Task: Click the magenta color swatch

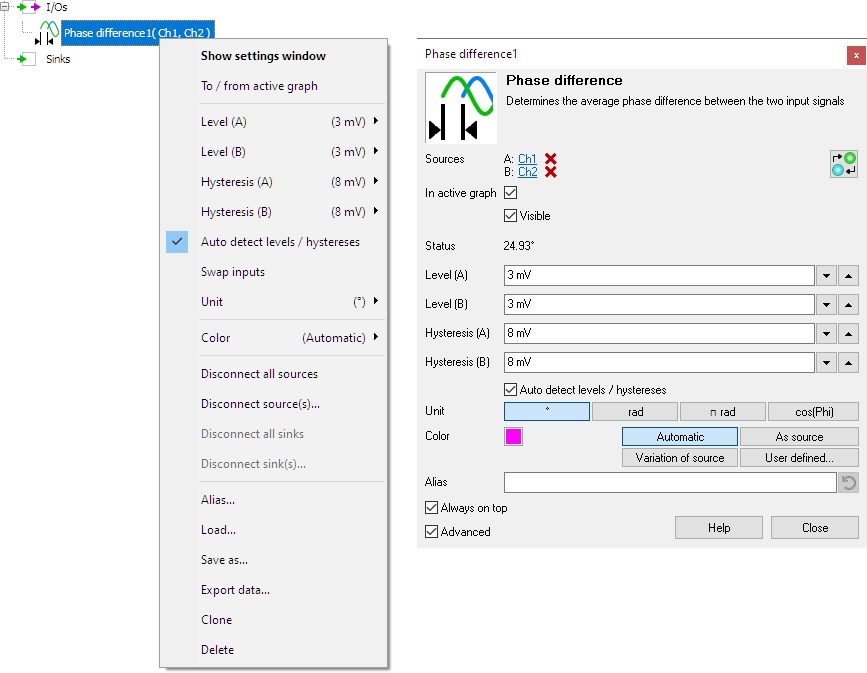Action: [513, 437]
